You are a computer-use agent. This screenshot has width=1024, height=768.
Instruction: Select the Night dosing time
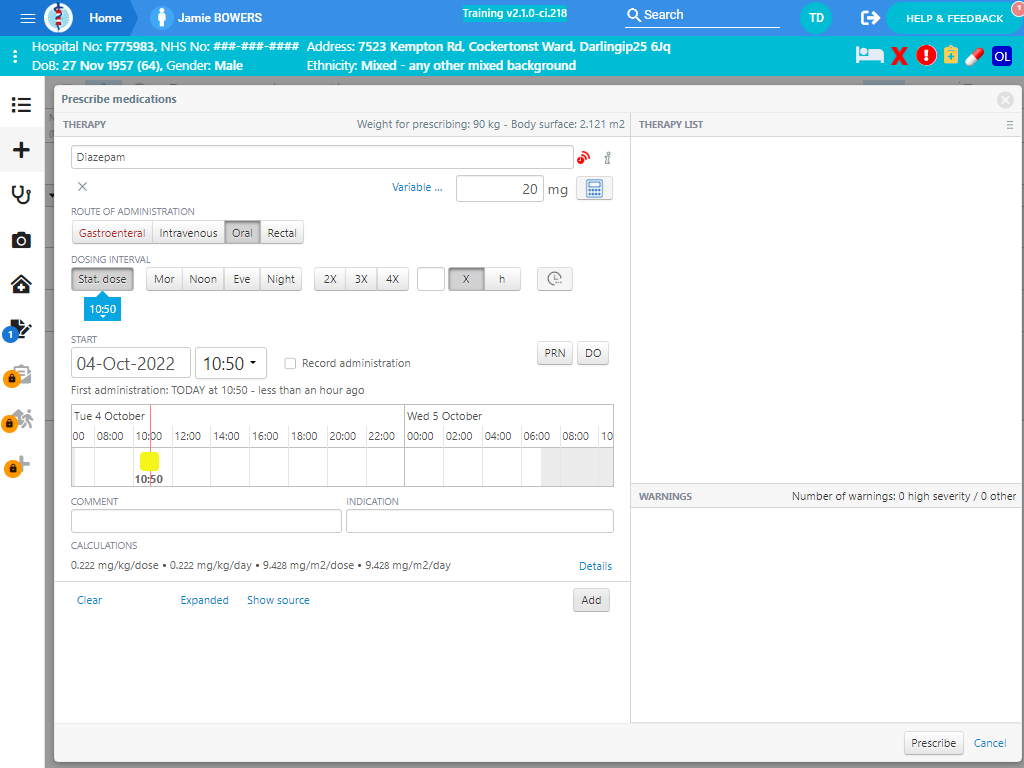(281, 279)
